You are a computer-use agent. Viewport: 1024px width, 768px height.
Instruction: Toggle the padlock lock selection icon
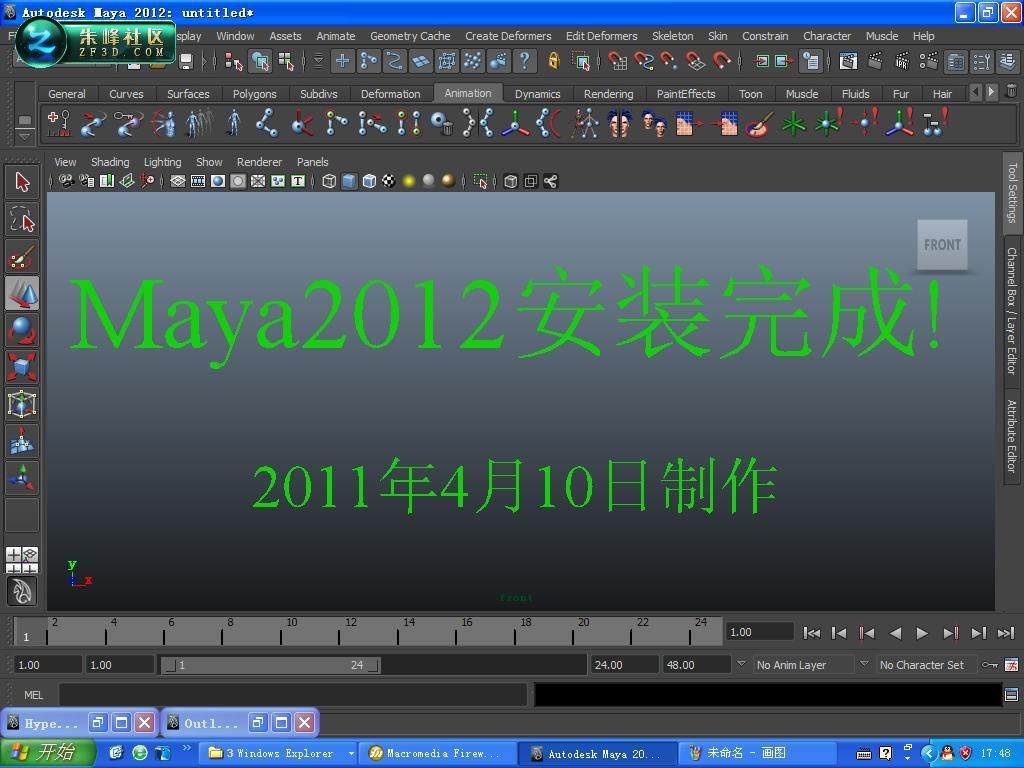click(554, 61)
